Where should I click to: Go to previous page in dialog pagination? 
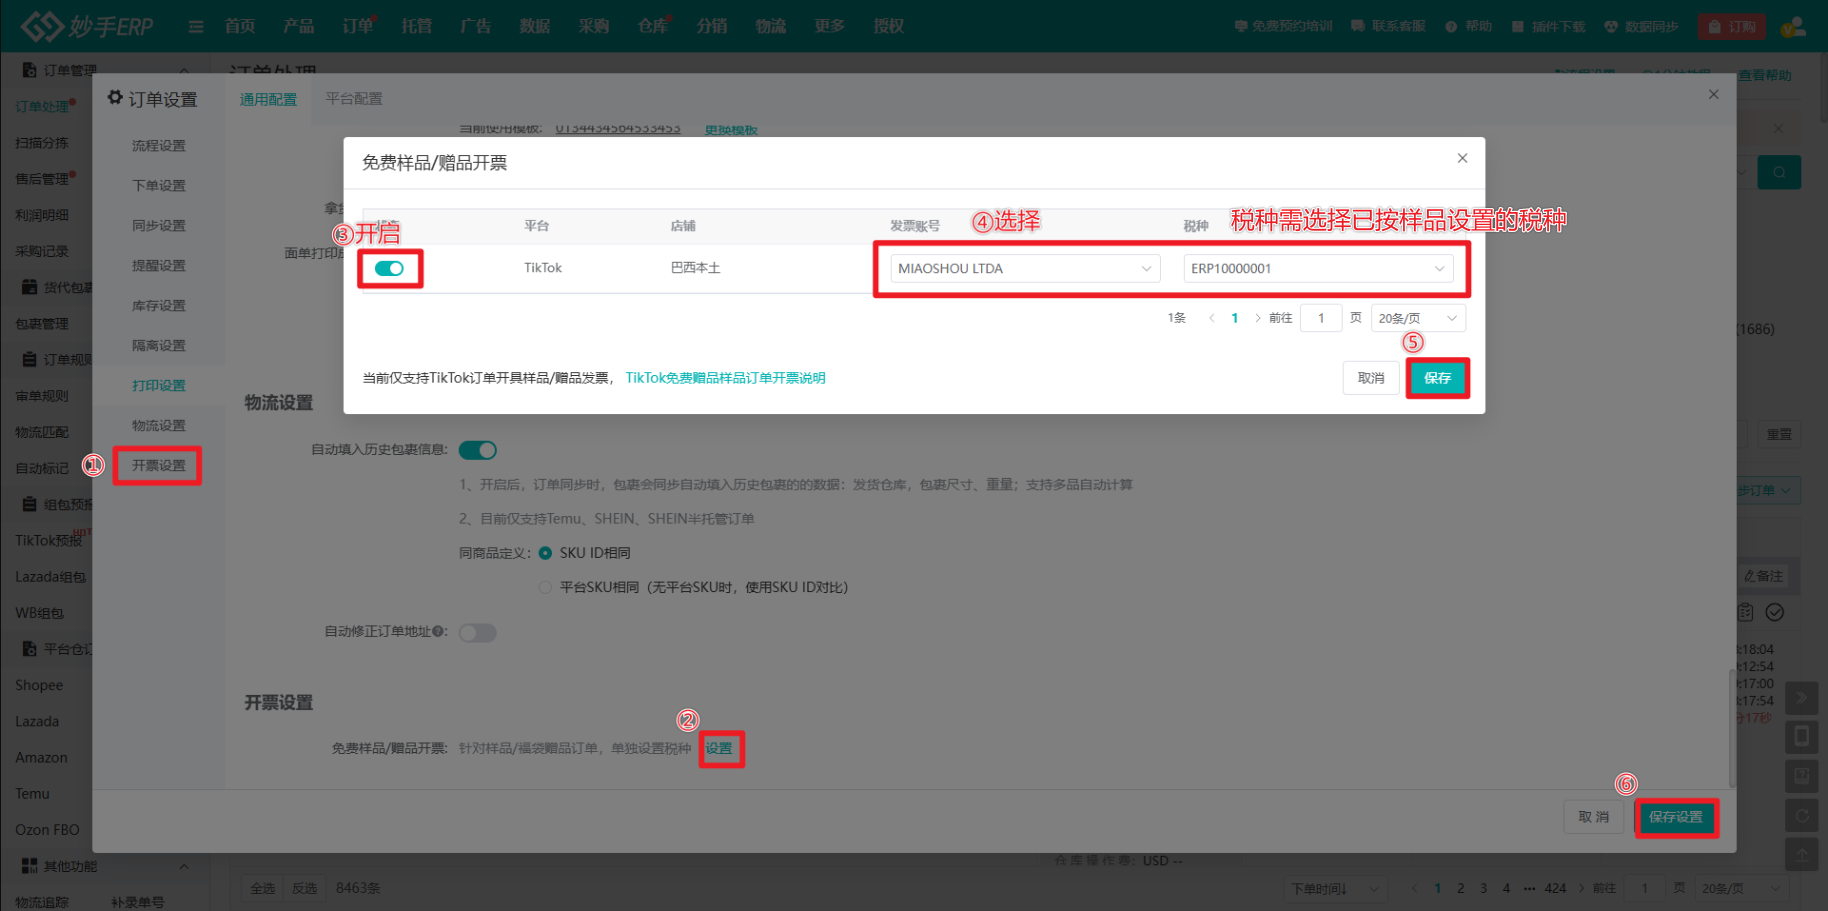pyautogui.click(x=1212, y=318)
